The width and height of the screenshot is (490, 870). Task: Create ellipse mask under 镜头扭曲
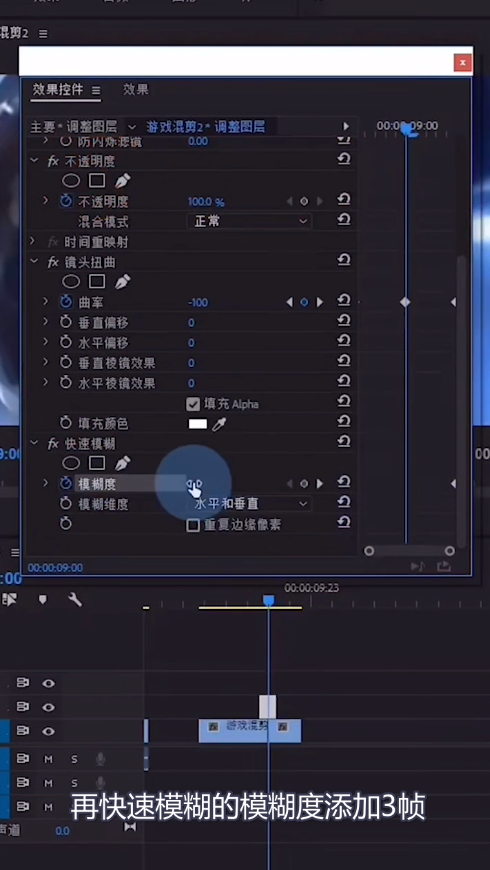[x=71, y=282]
